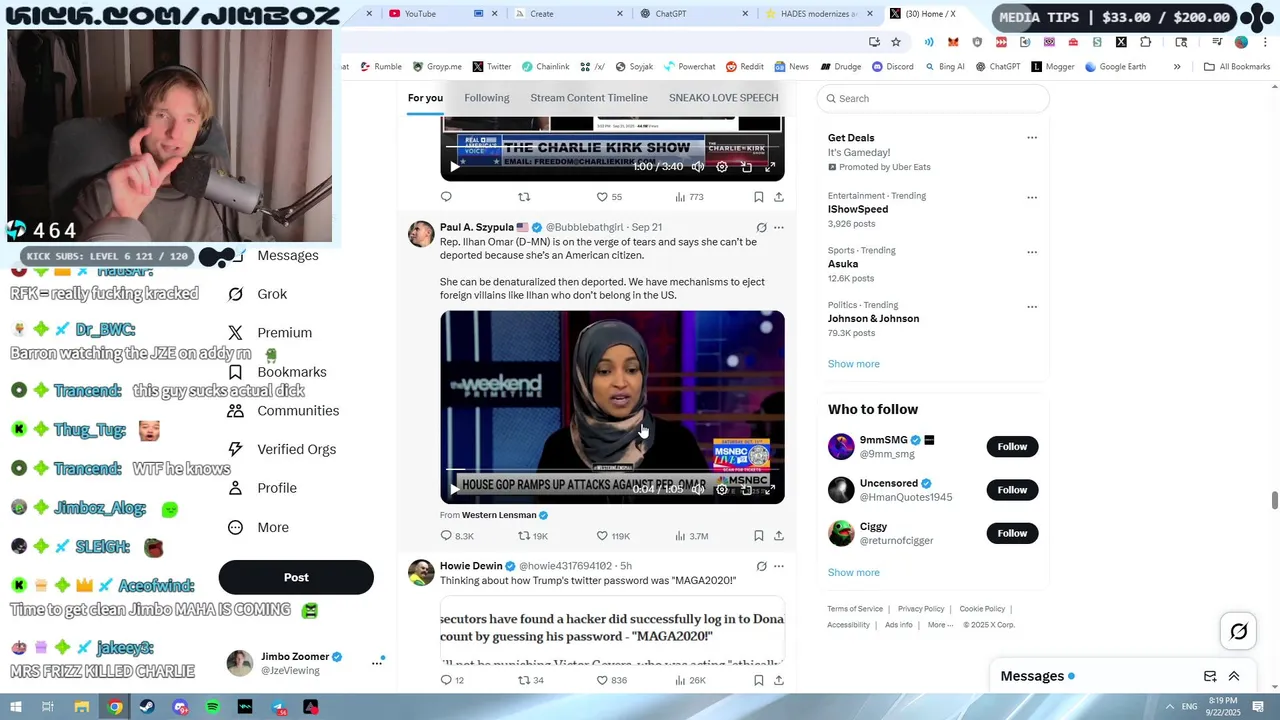Expand hidden bookmarks bar chevron

coord(1177,67)
